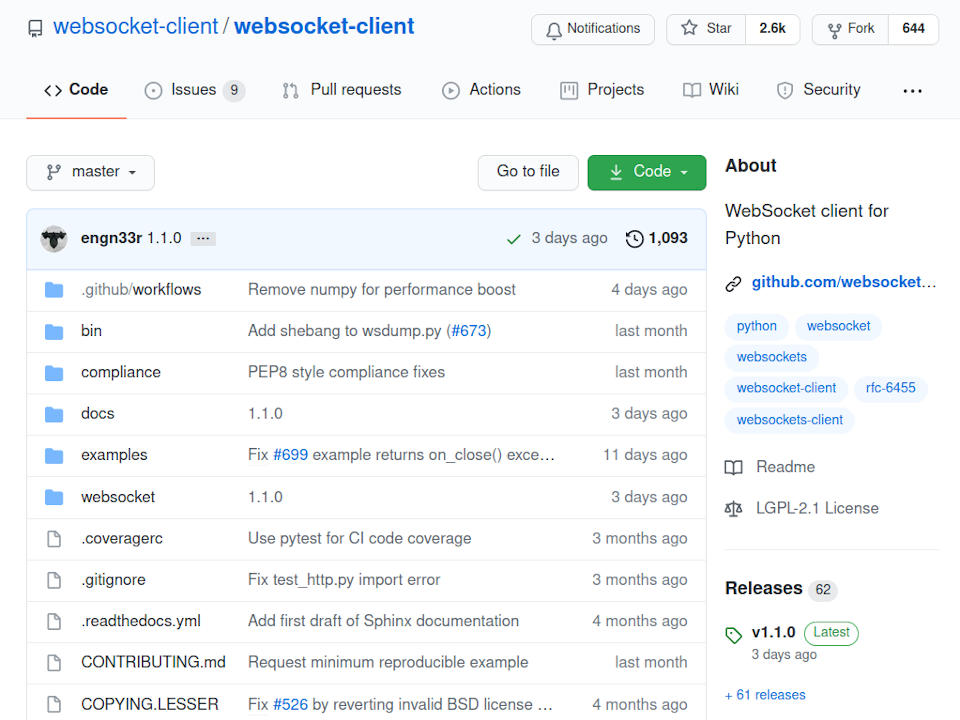This screenshot has width=960, height=720.
Task: Open the green Code download dropdown
Action: [647, 173]
